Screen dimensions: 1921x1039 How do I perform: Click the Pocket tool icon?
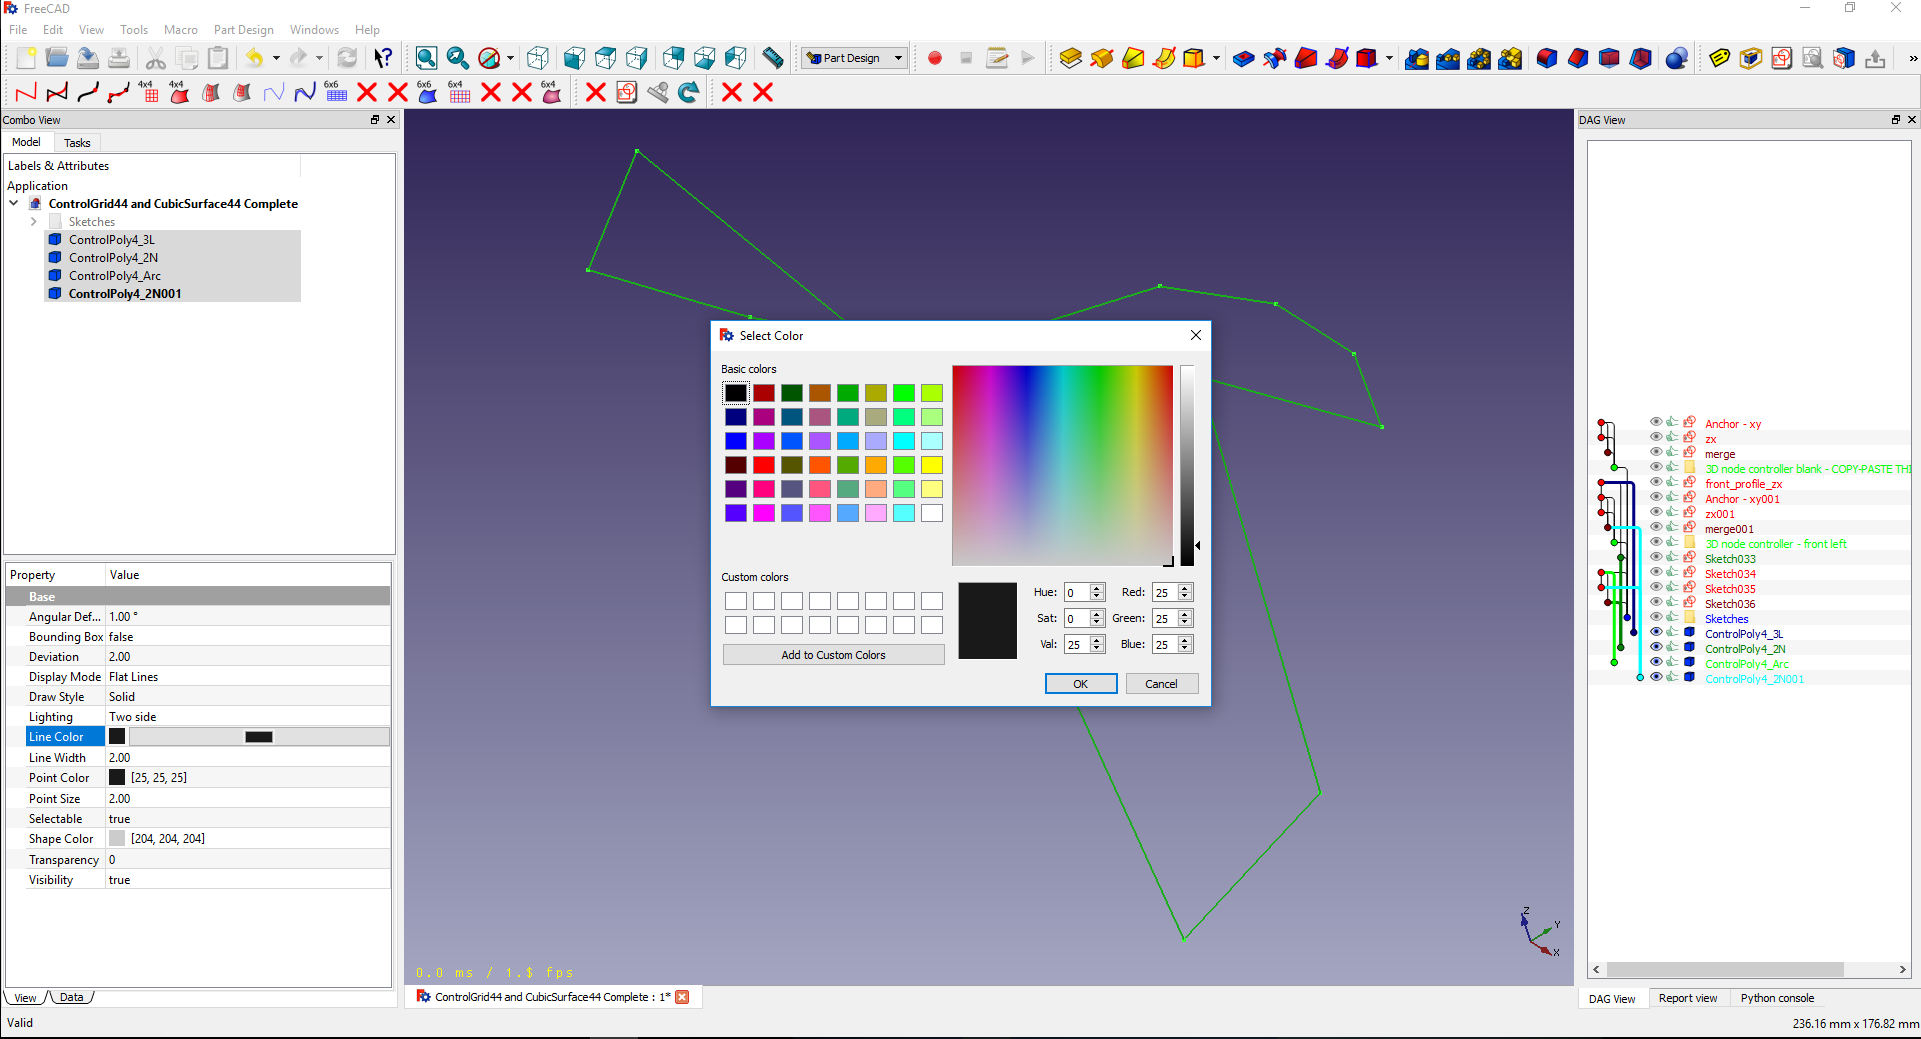point(1243,58)
